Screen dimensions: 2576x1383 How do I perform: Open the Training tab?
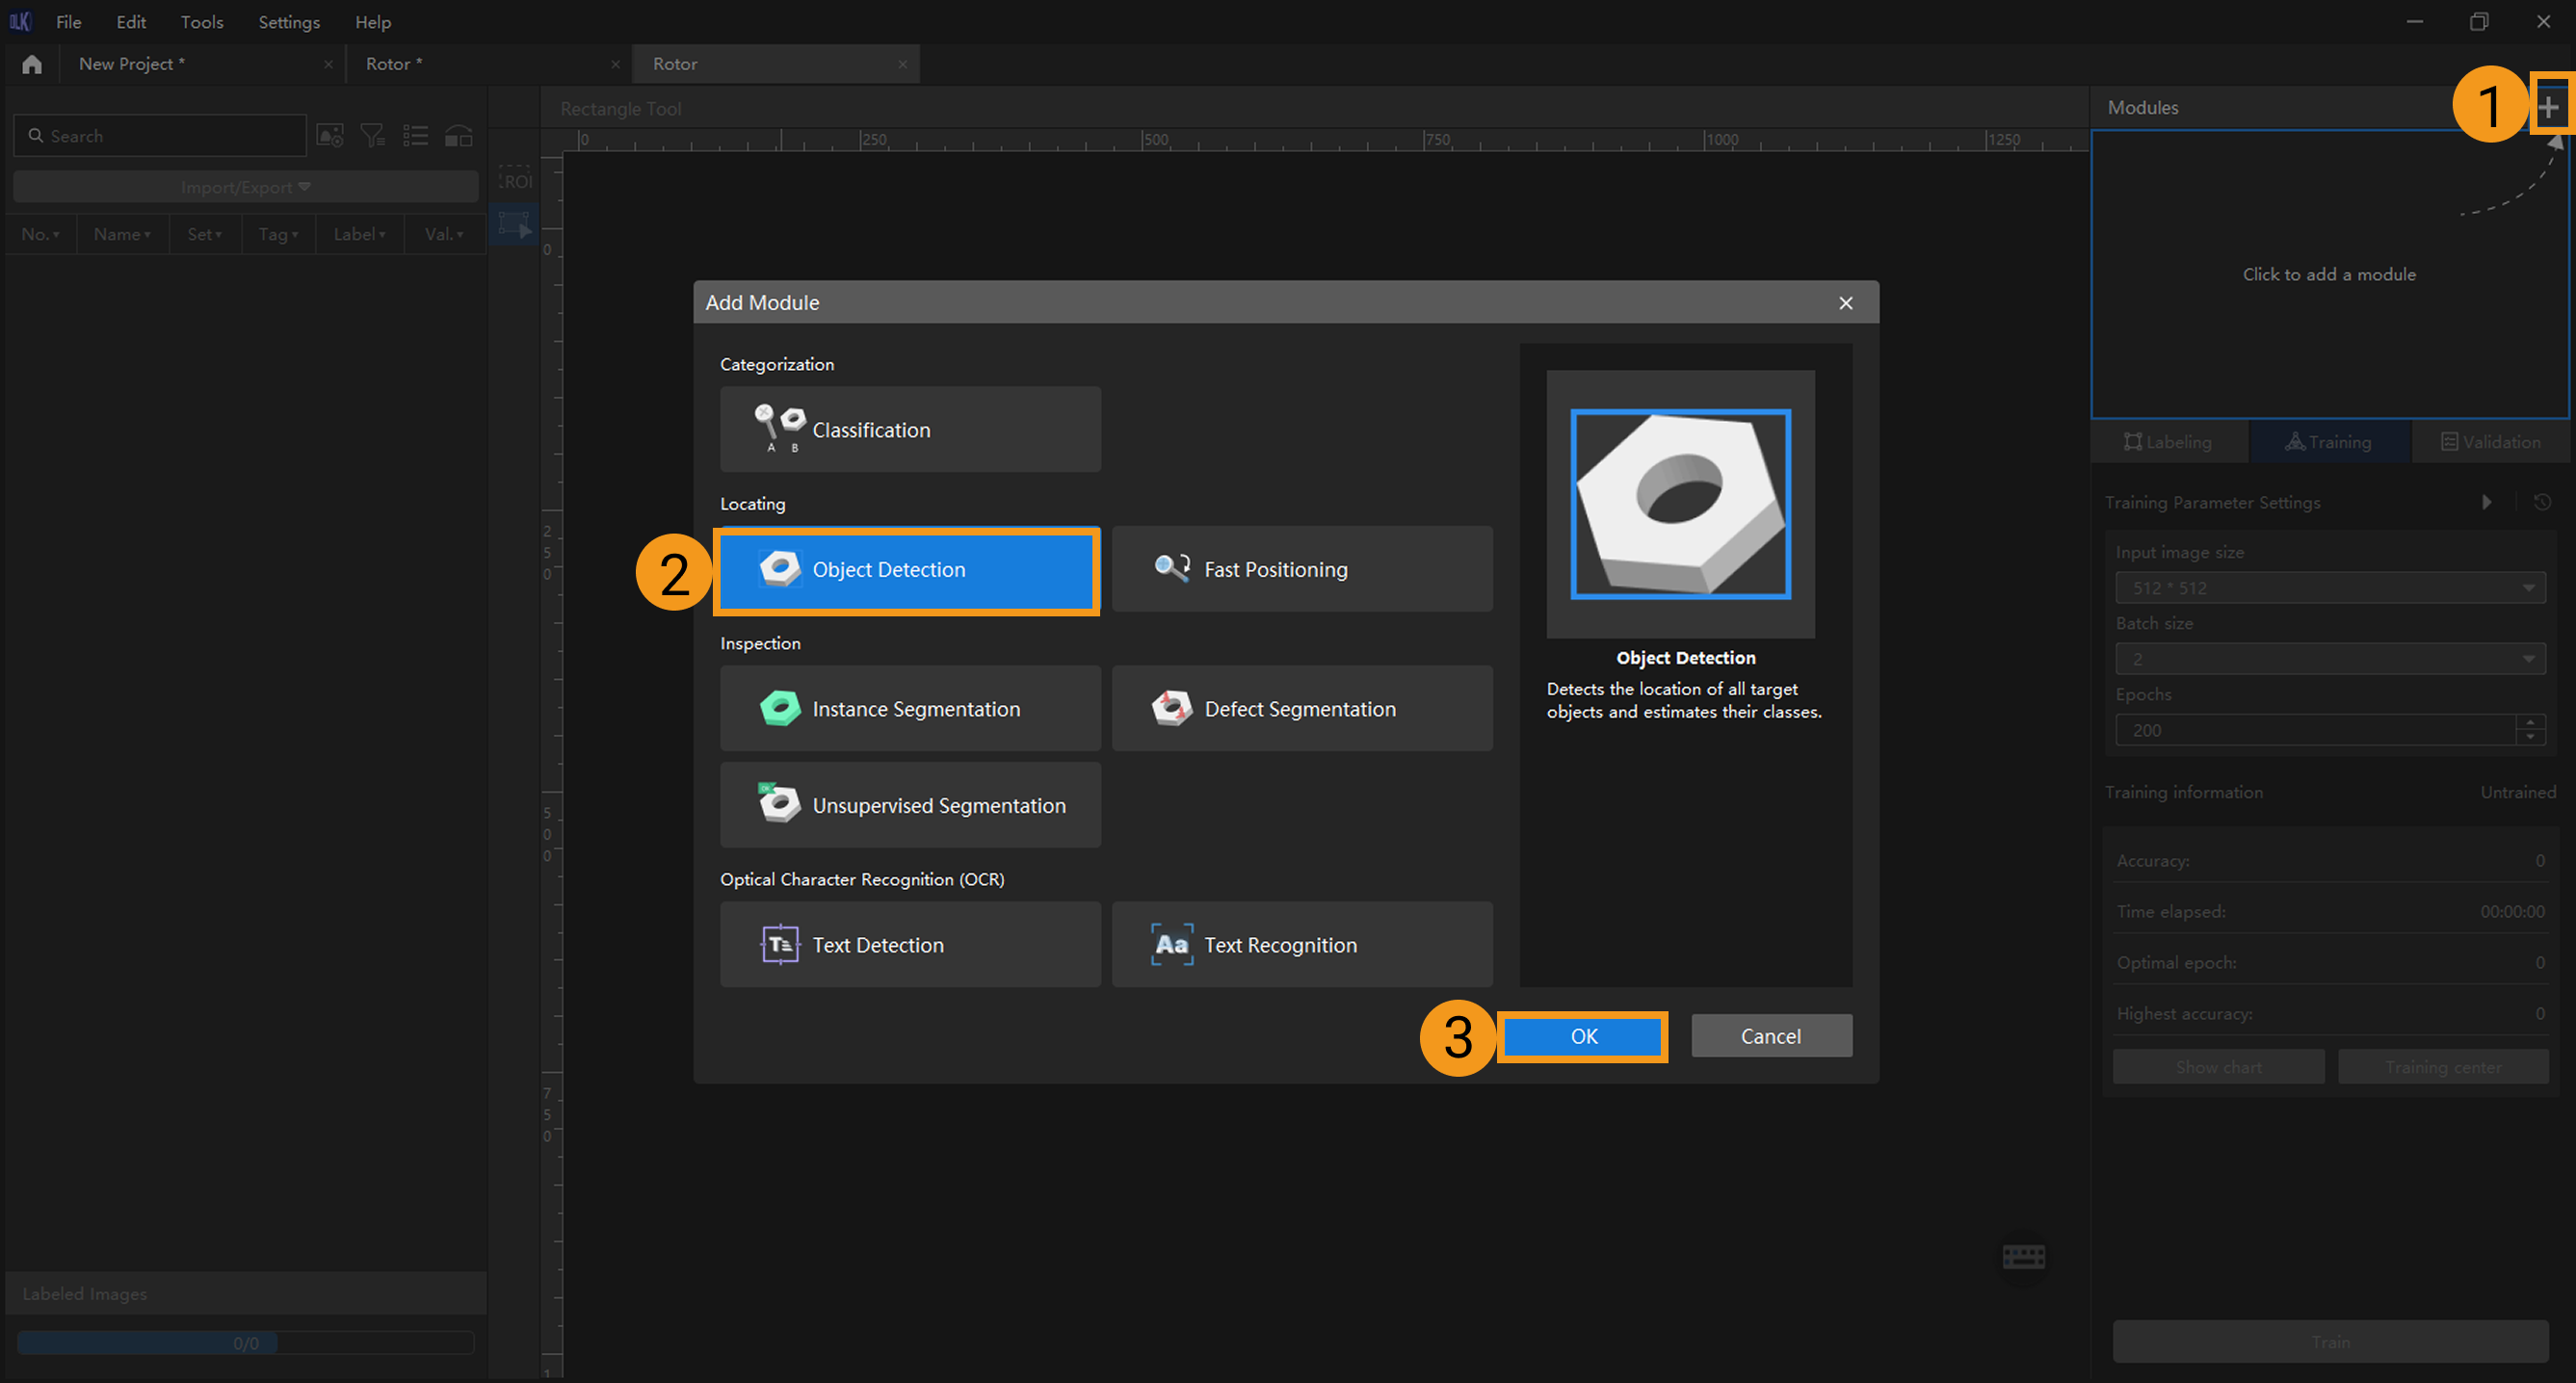click(x=2329, y=442)
